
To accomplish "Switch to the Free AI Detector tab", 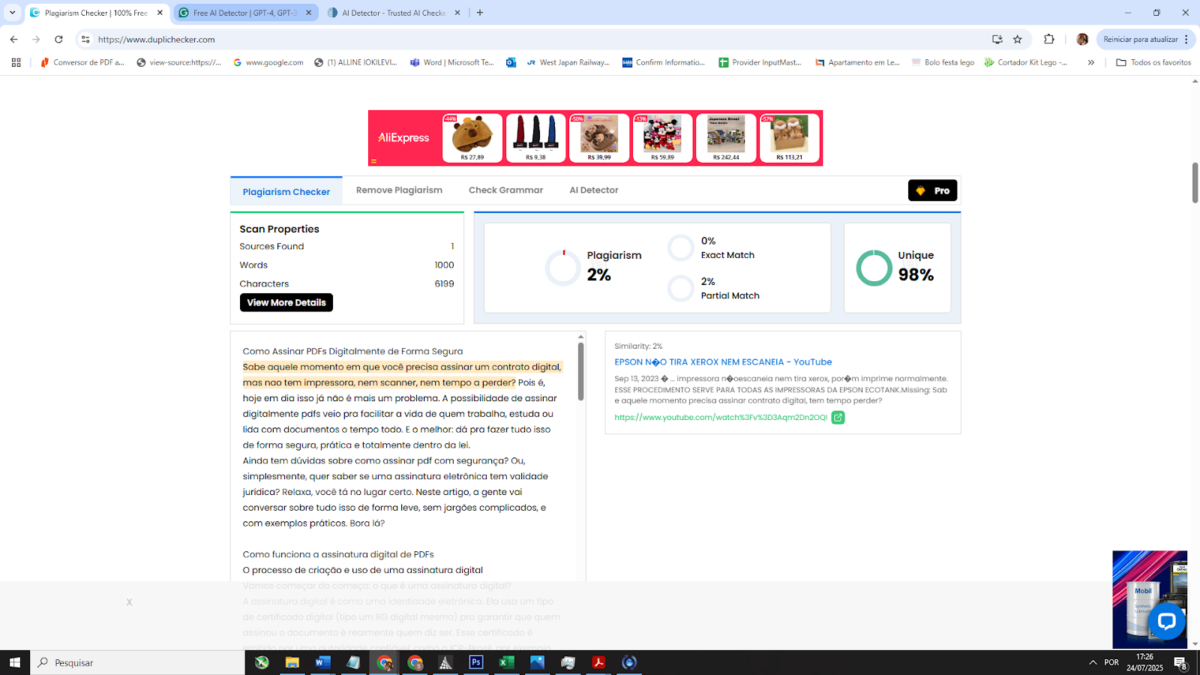I will [243, 13].
